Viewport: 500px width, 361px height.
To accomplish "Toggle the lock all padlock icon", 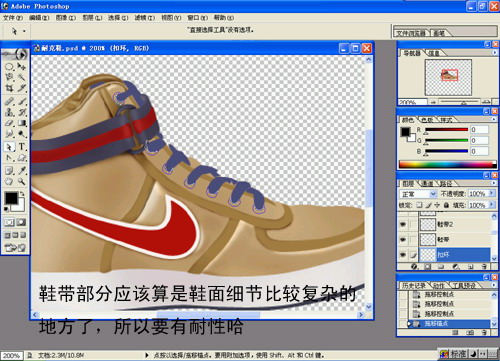I will [x=447, y=205].
